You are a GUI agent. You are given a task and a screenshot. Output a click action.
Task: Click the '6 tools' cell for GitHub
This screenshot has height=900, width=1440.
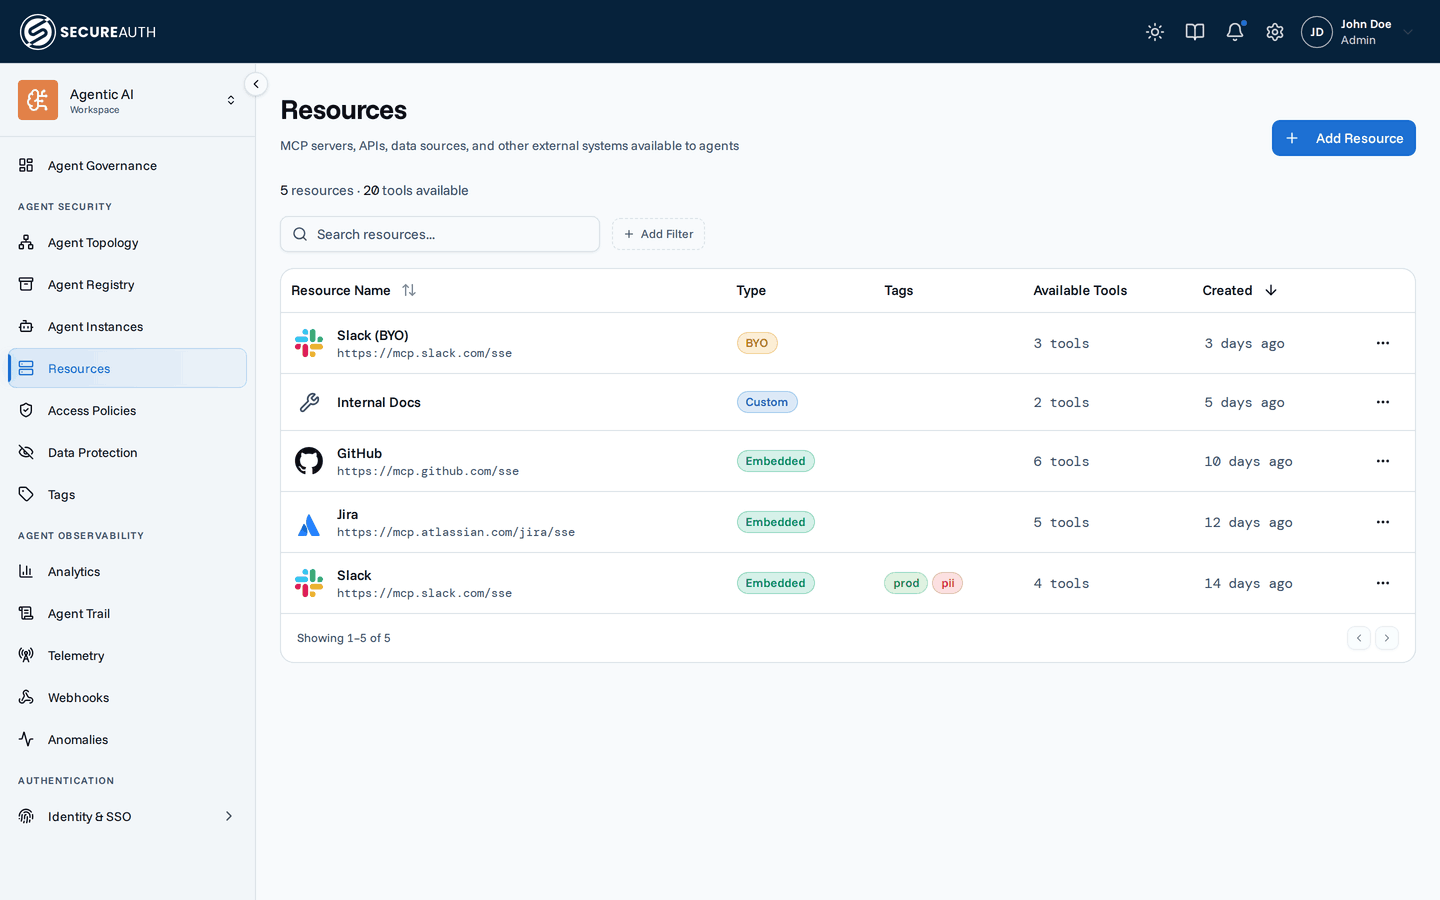(1061, 461)
